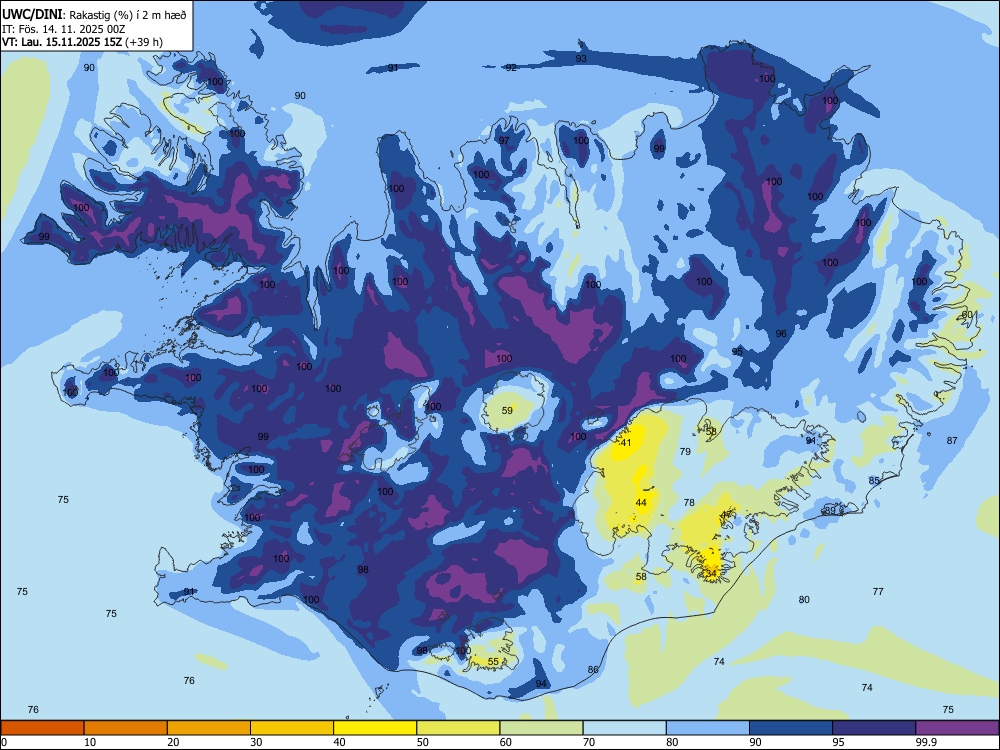This screenshot has height=750, width=1000.
Task: Pick the 70–80 pale blue legend swatch
Action: (x=624, y=728)
